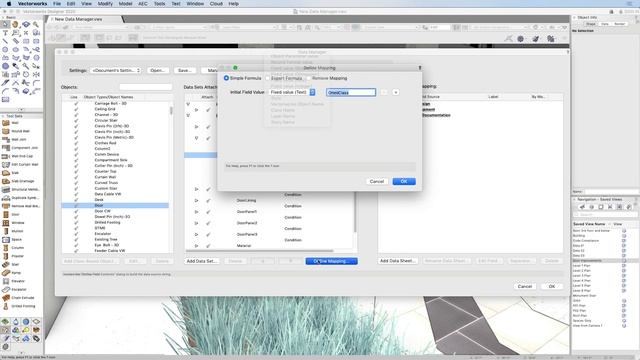Image resolution: width=640 pixels, height=360 pixels.
Task: Expand the DoorPanel3 field row
Action: click(x=196, y=235)
